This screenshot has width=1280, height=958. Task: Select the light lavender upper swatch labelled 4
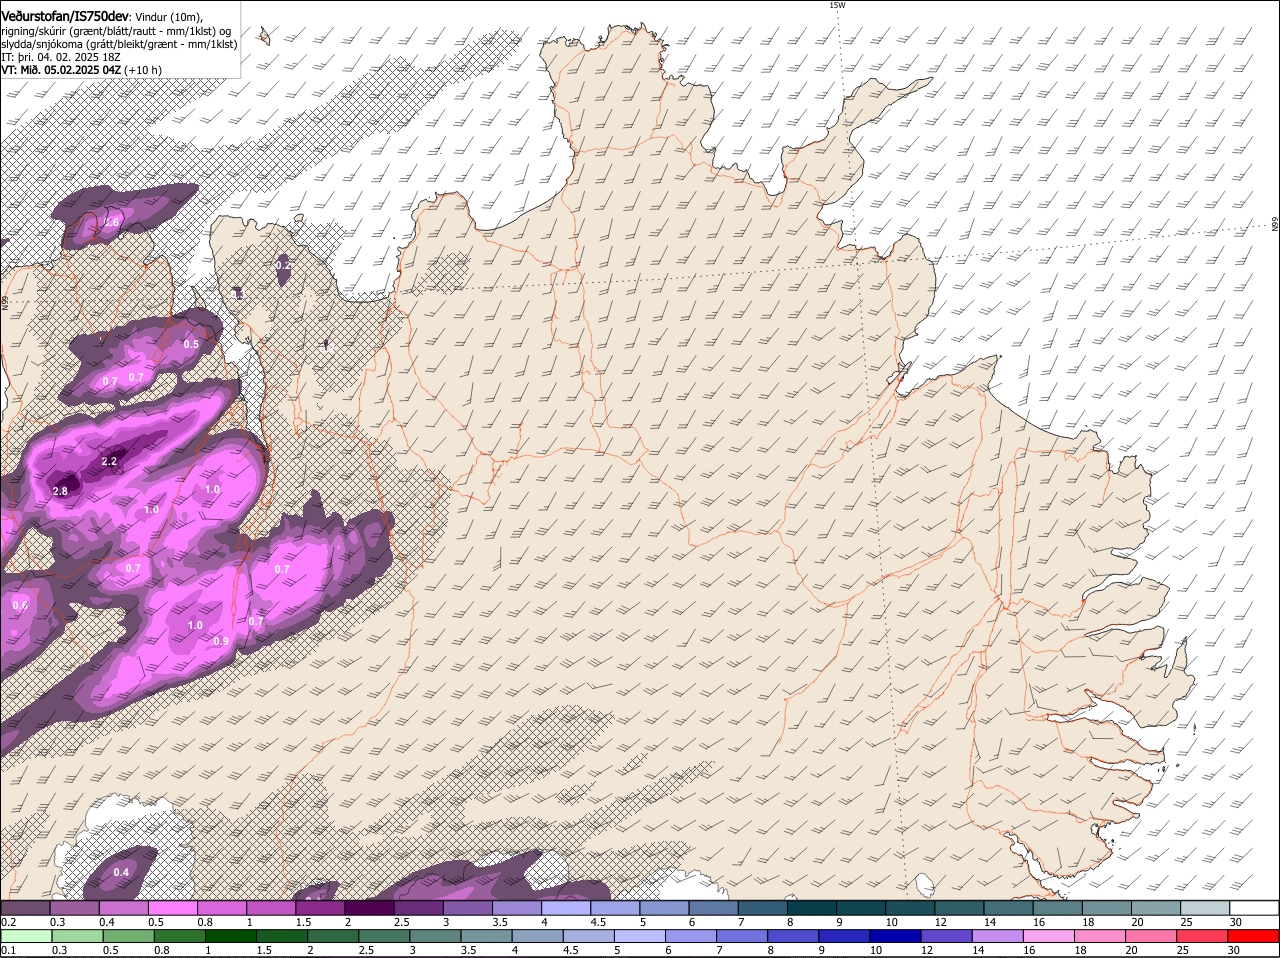[565, 907]
